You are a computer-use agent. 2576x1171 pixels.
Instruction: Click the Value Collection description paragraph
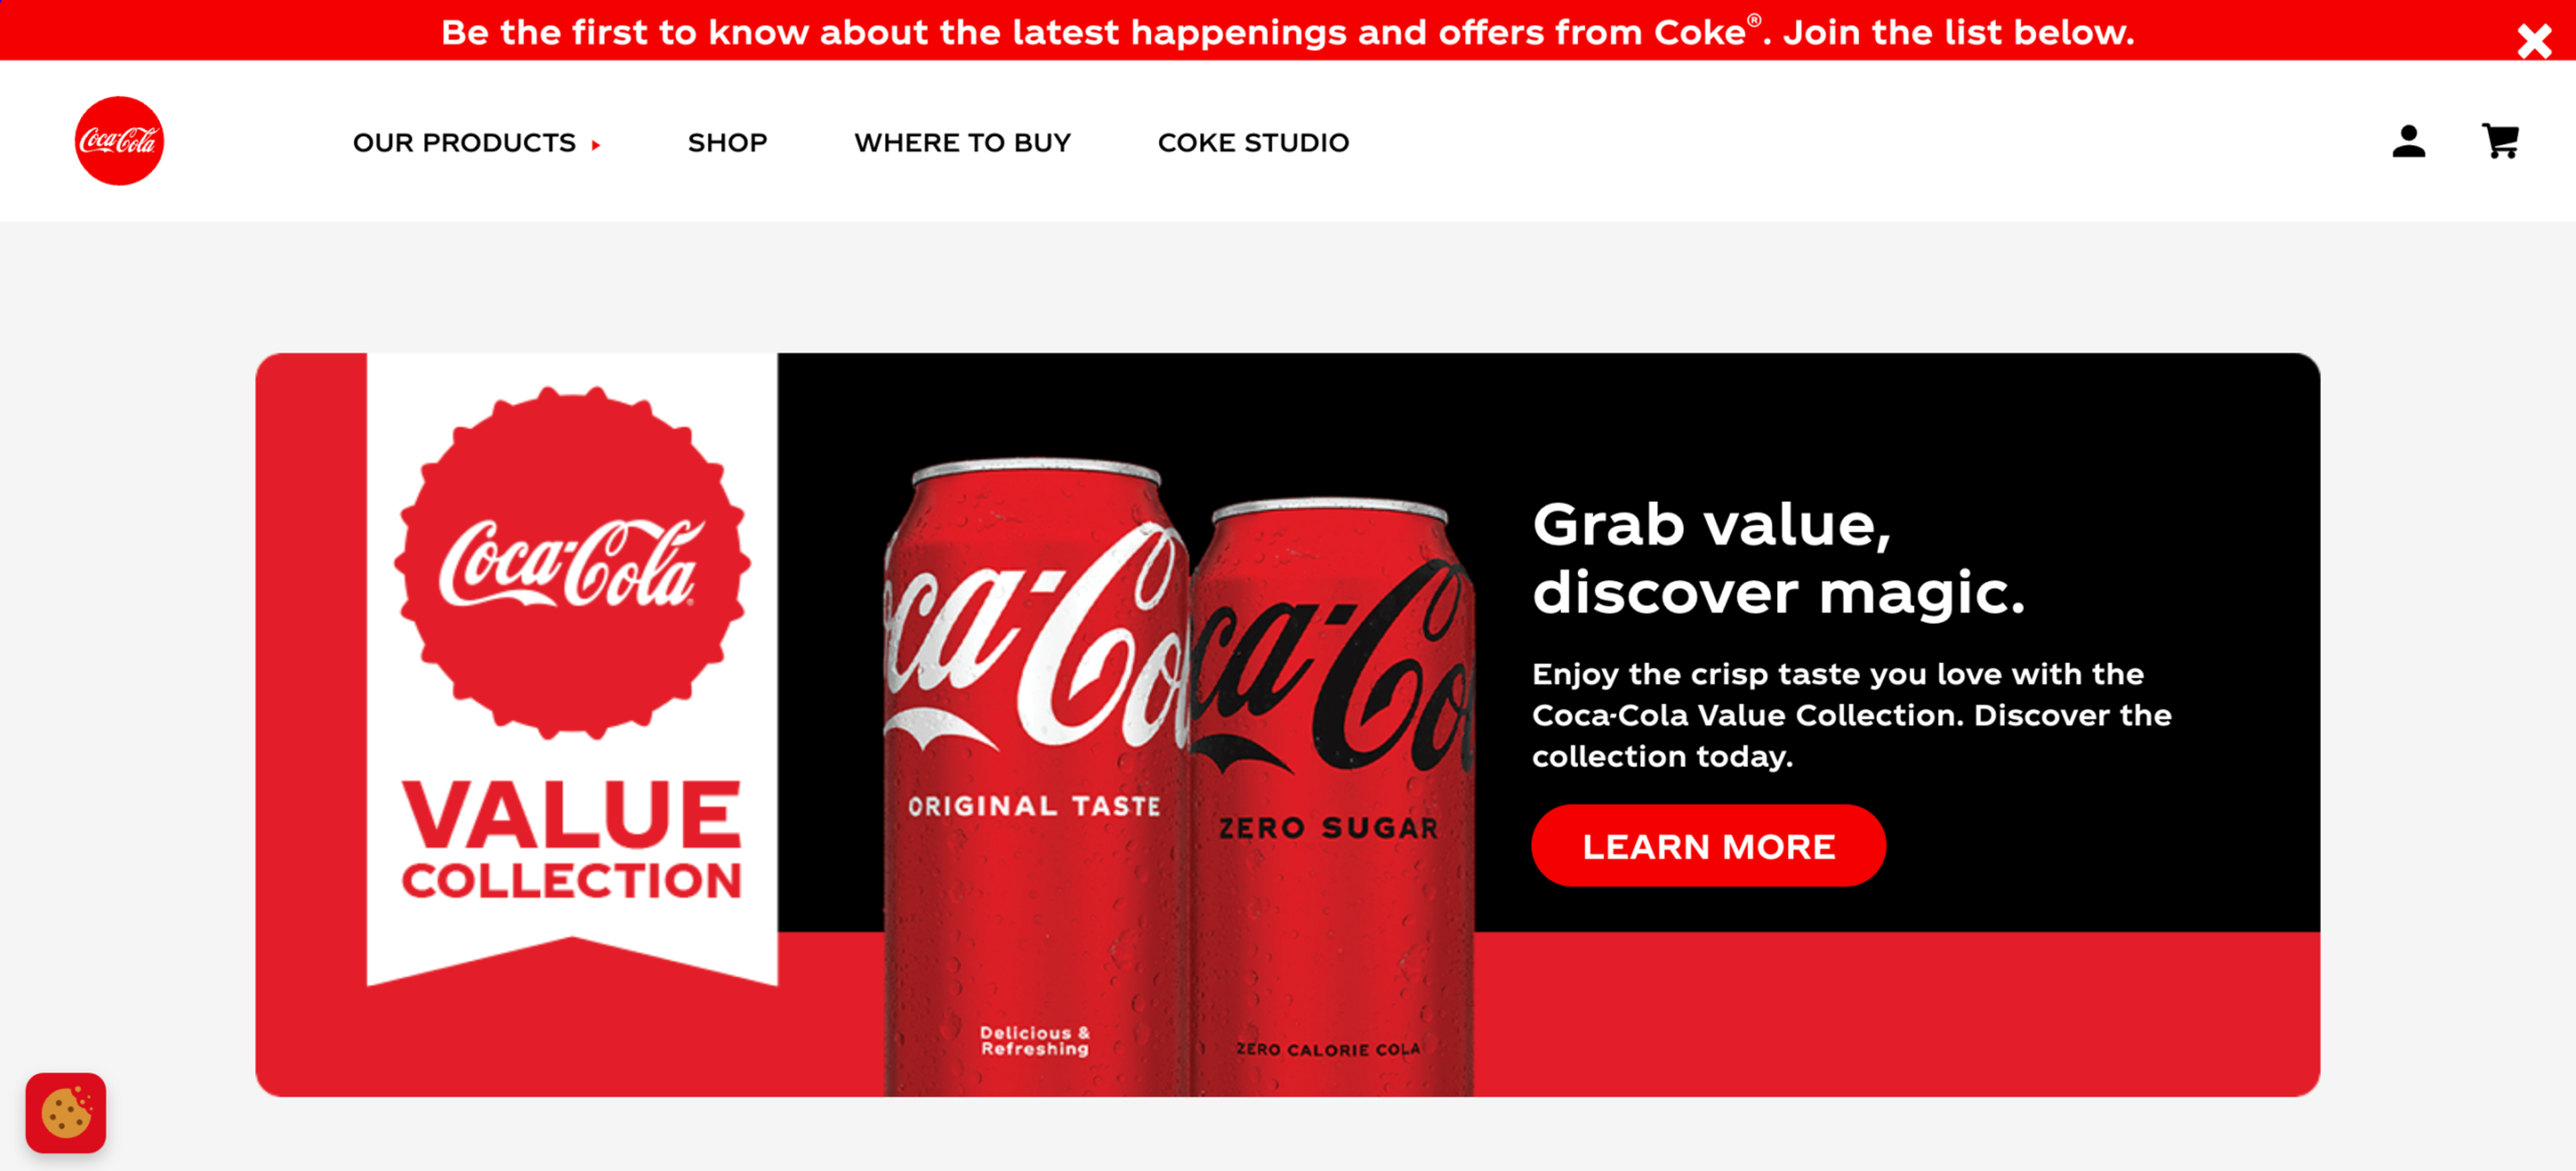click(x=1851, y=715)
